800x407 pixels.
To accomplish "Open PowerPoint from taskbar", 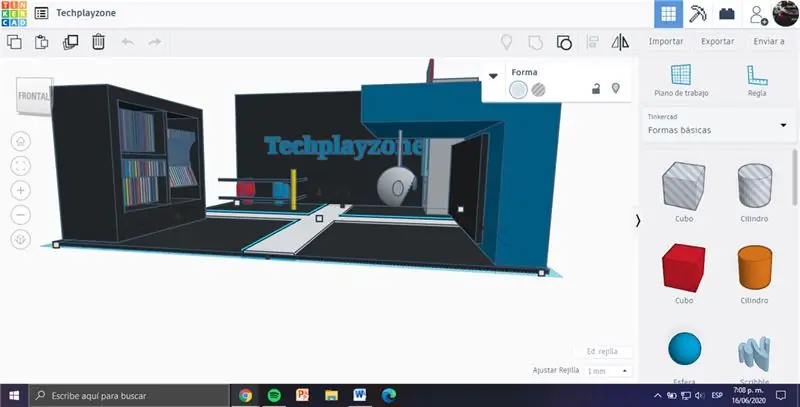I will coord(303,395).
